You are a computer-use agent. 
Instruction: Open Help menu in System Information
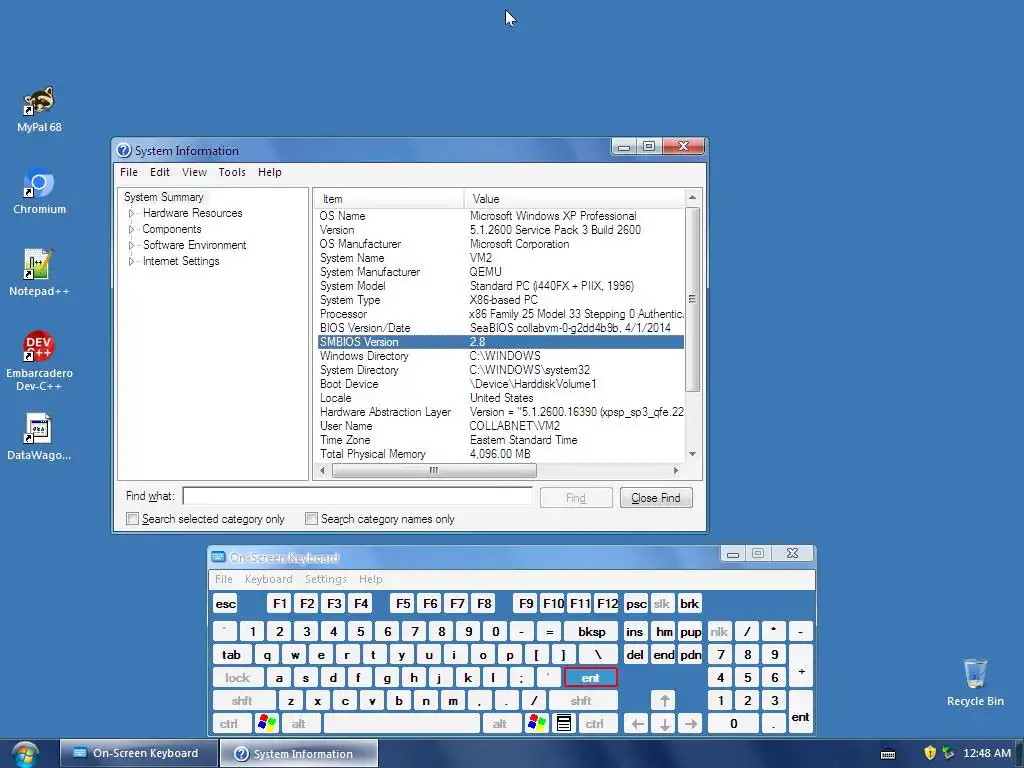[x=270, y=172]
